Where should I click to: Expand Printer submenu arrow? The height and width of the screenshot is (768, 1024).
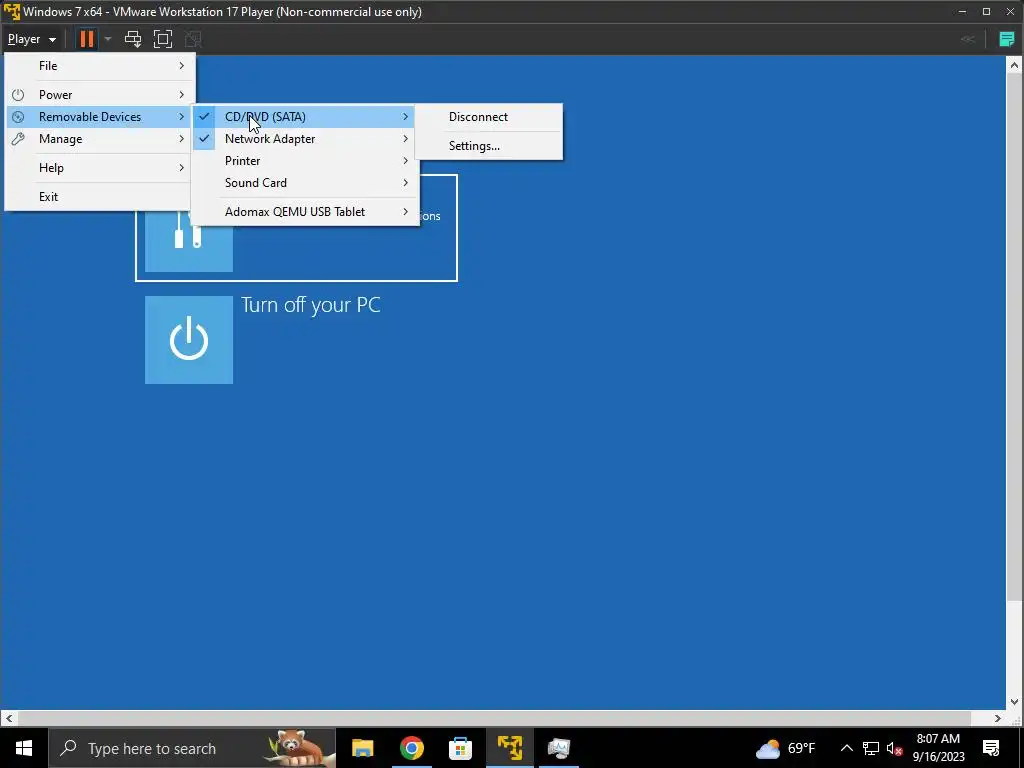406,161
